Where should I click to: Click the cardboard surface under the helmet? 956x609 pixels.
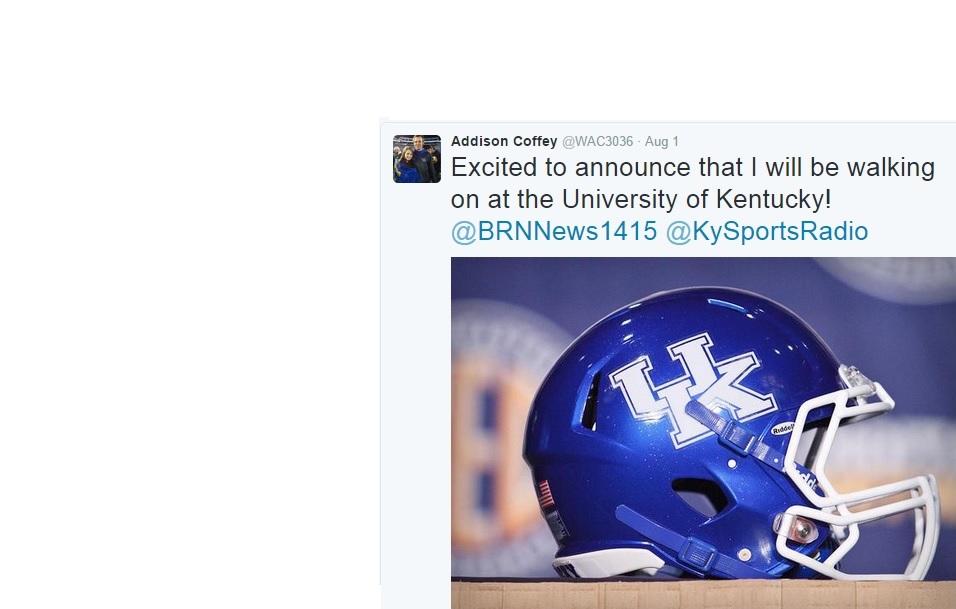(703, 594)
